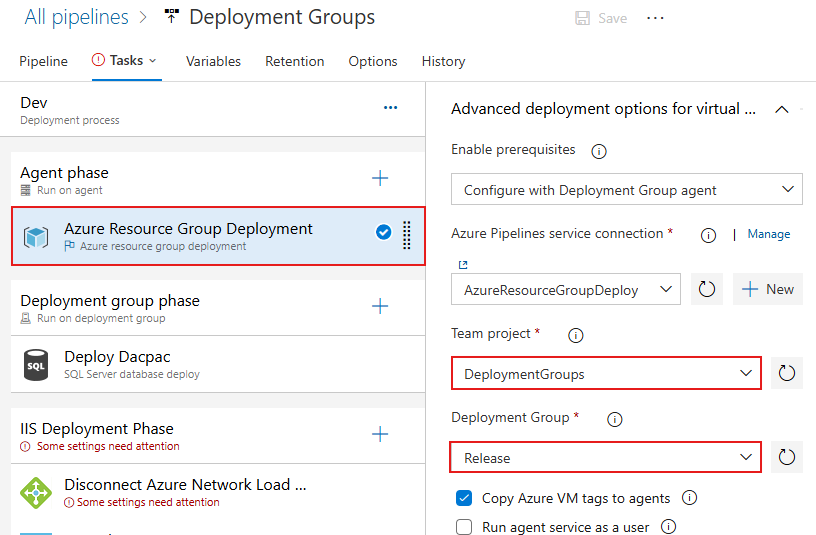Toggle the Azure Resource Group Deployment task checkmark
Image resolution: width=816 pixels, height=535 pixels.
(383, 232)
